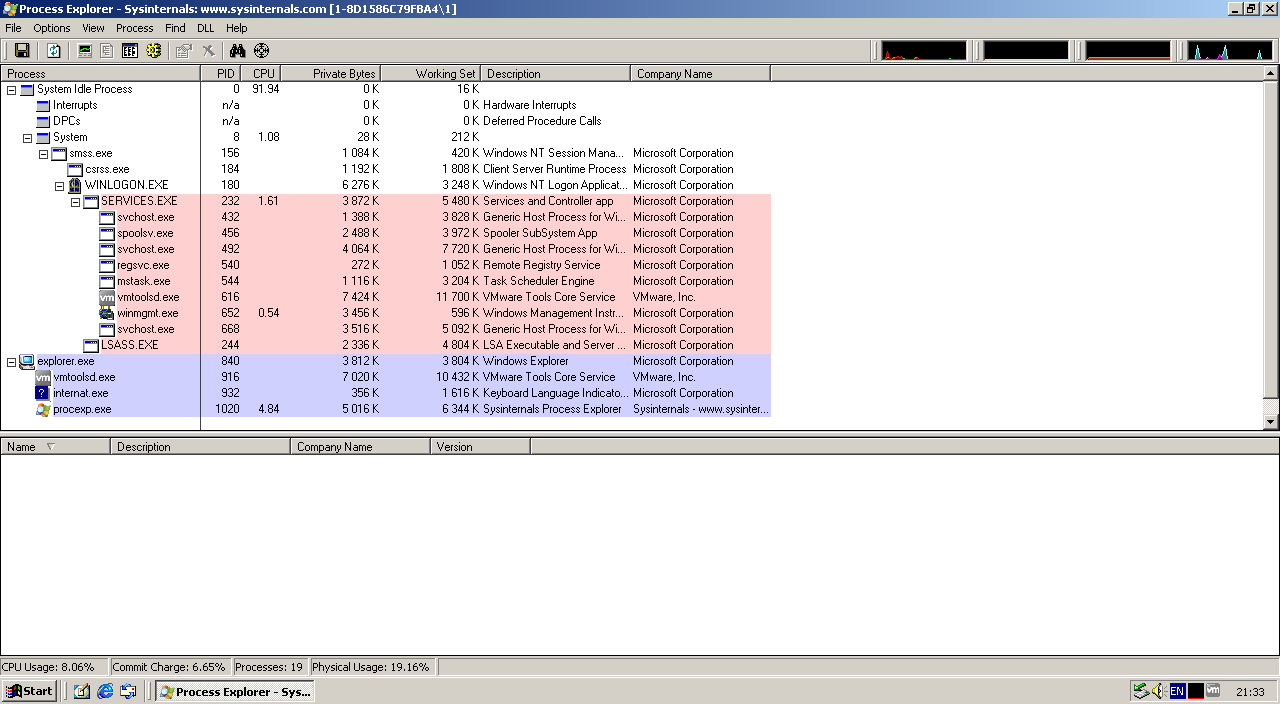
Task: Click the volume speaker tray icon
Action: click(x=1159, y=691)
